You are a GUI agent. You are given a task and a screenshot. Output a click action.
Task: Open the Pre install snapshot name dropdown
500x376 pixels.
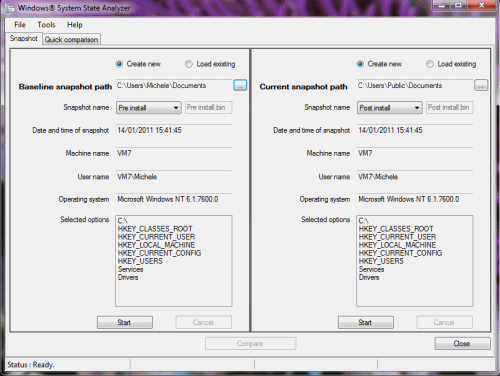click(x=149, y=108)
